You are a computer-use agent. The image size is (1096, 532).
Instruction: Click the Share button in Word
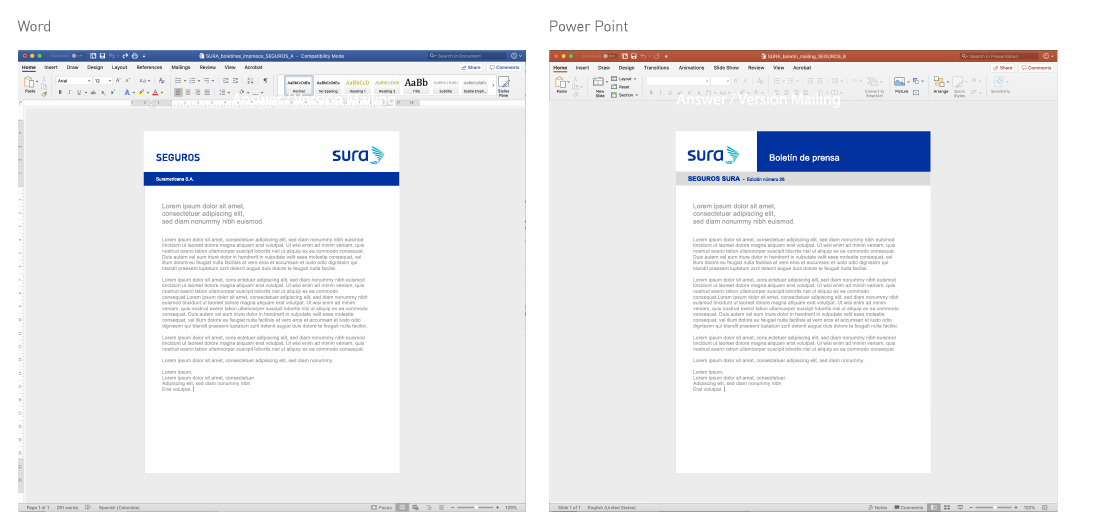click(x=470, y=67)
